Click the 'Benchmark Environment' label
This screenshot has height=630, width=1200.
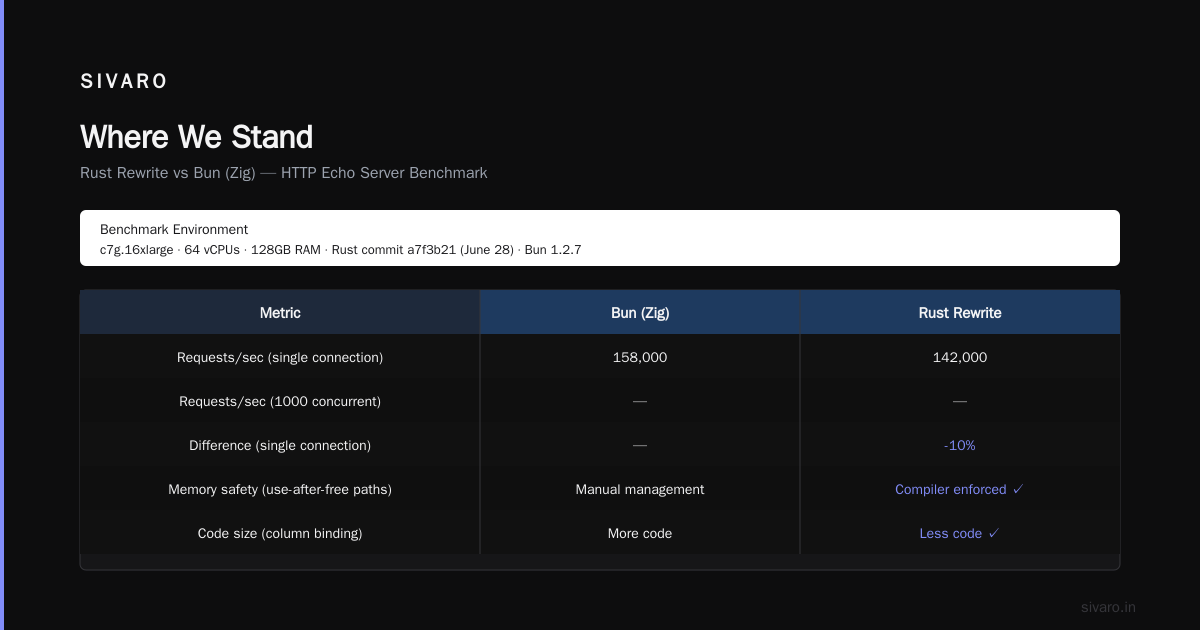[x=174, y=230]
